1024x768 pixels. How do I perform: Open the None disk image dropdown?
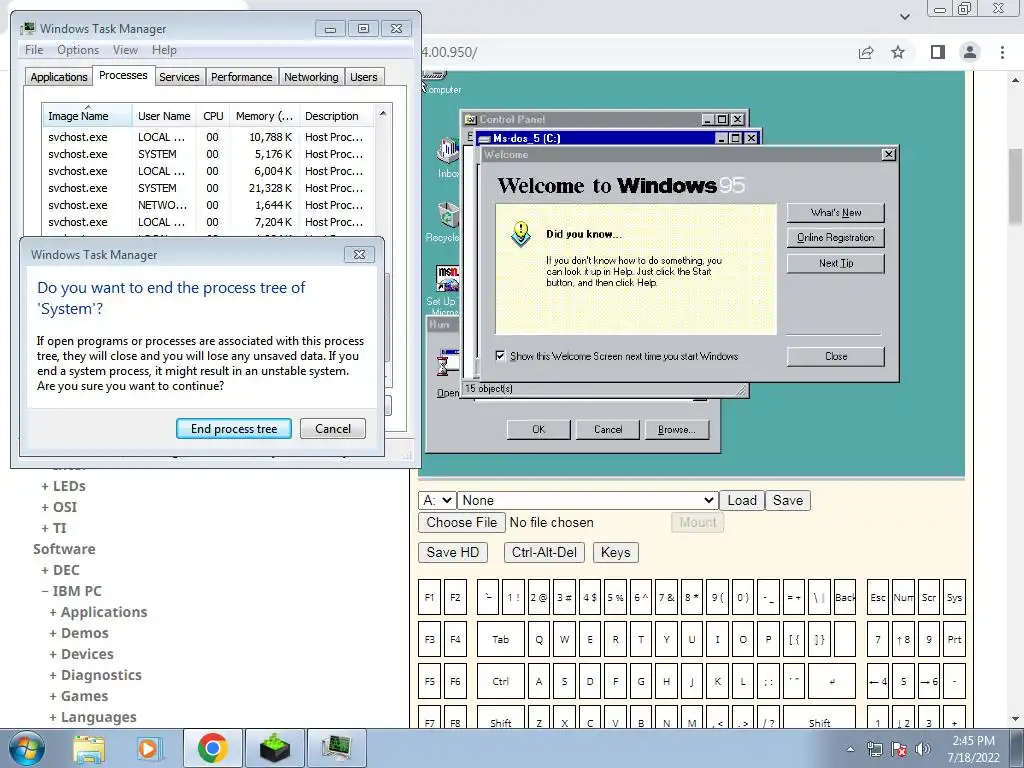(x=588, y=500)
